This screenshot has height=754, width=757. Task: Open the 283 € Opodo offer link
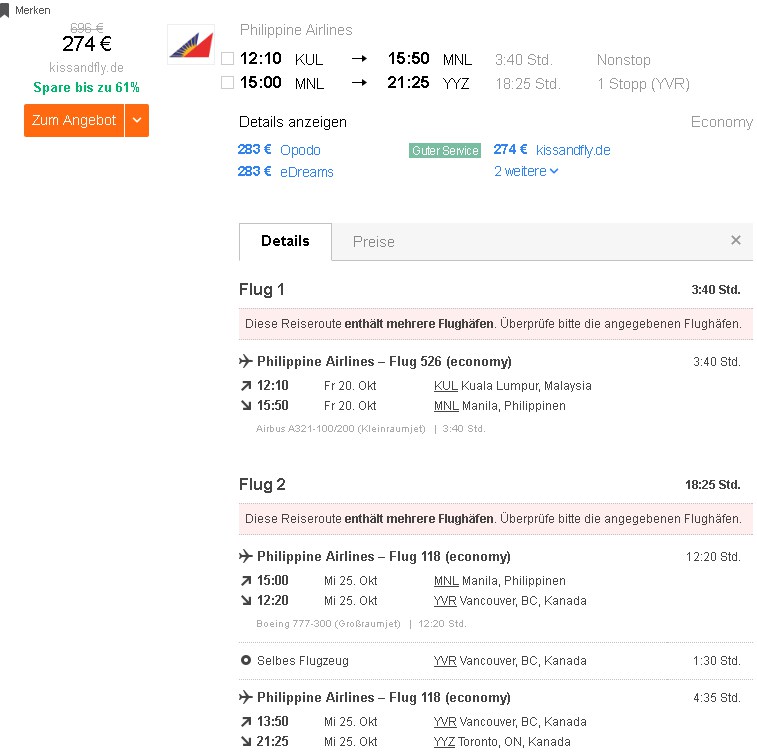click(279, 150)
